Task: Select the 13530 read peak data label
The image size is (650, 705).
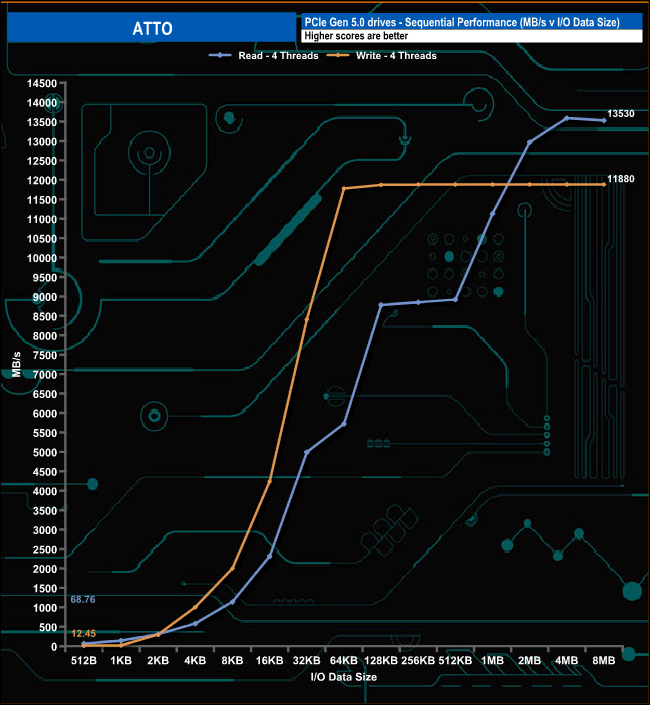Action: pyautogui.click(x=621, y=114)
